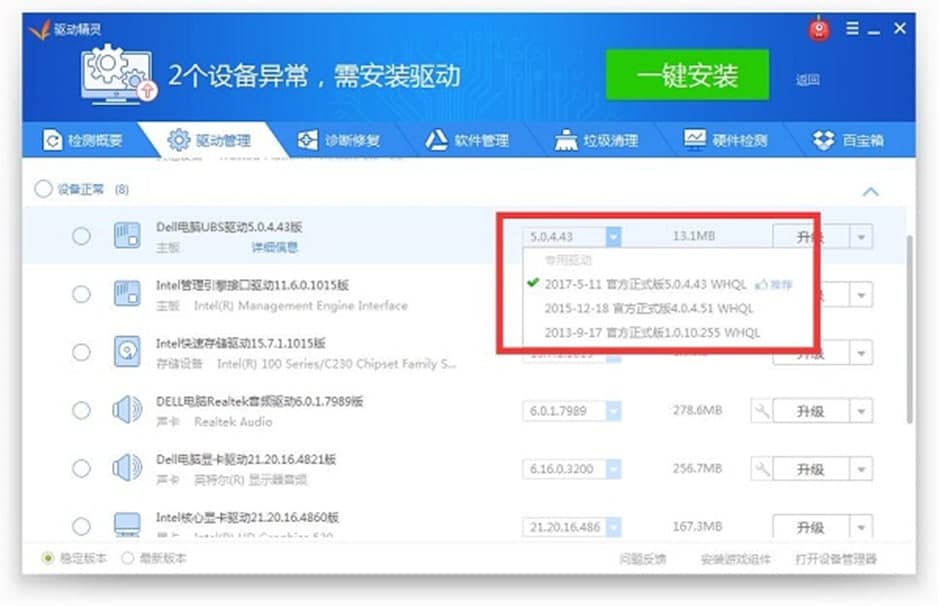
Task: Switch to the 垃圾清理 tab
Action: coord(596,141)
